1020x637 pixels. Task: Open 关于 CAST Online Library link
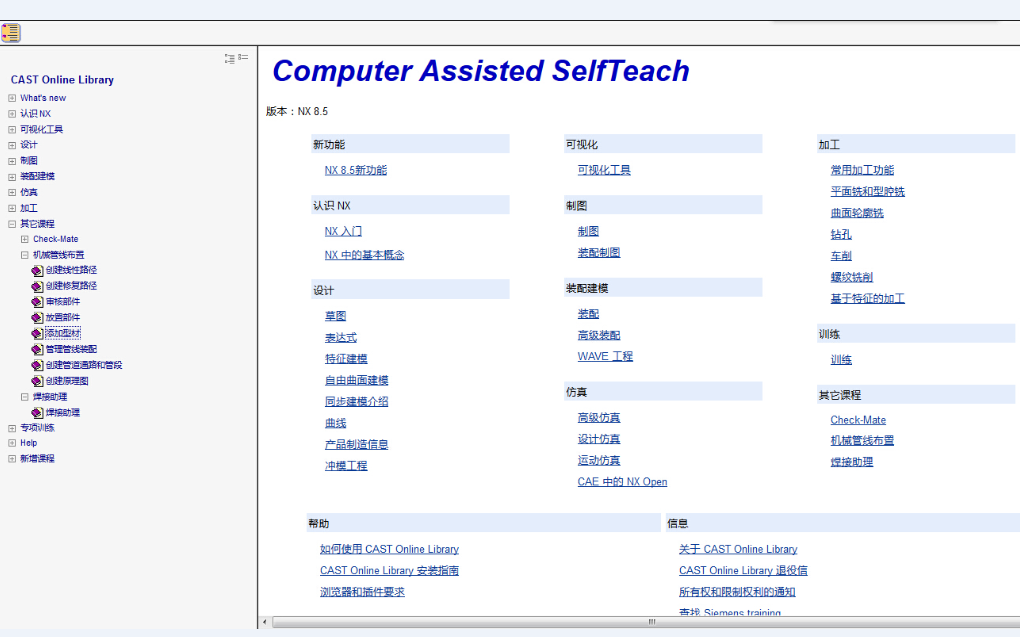738,550
